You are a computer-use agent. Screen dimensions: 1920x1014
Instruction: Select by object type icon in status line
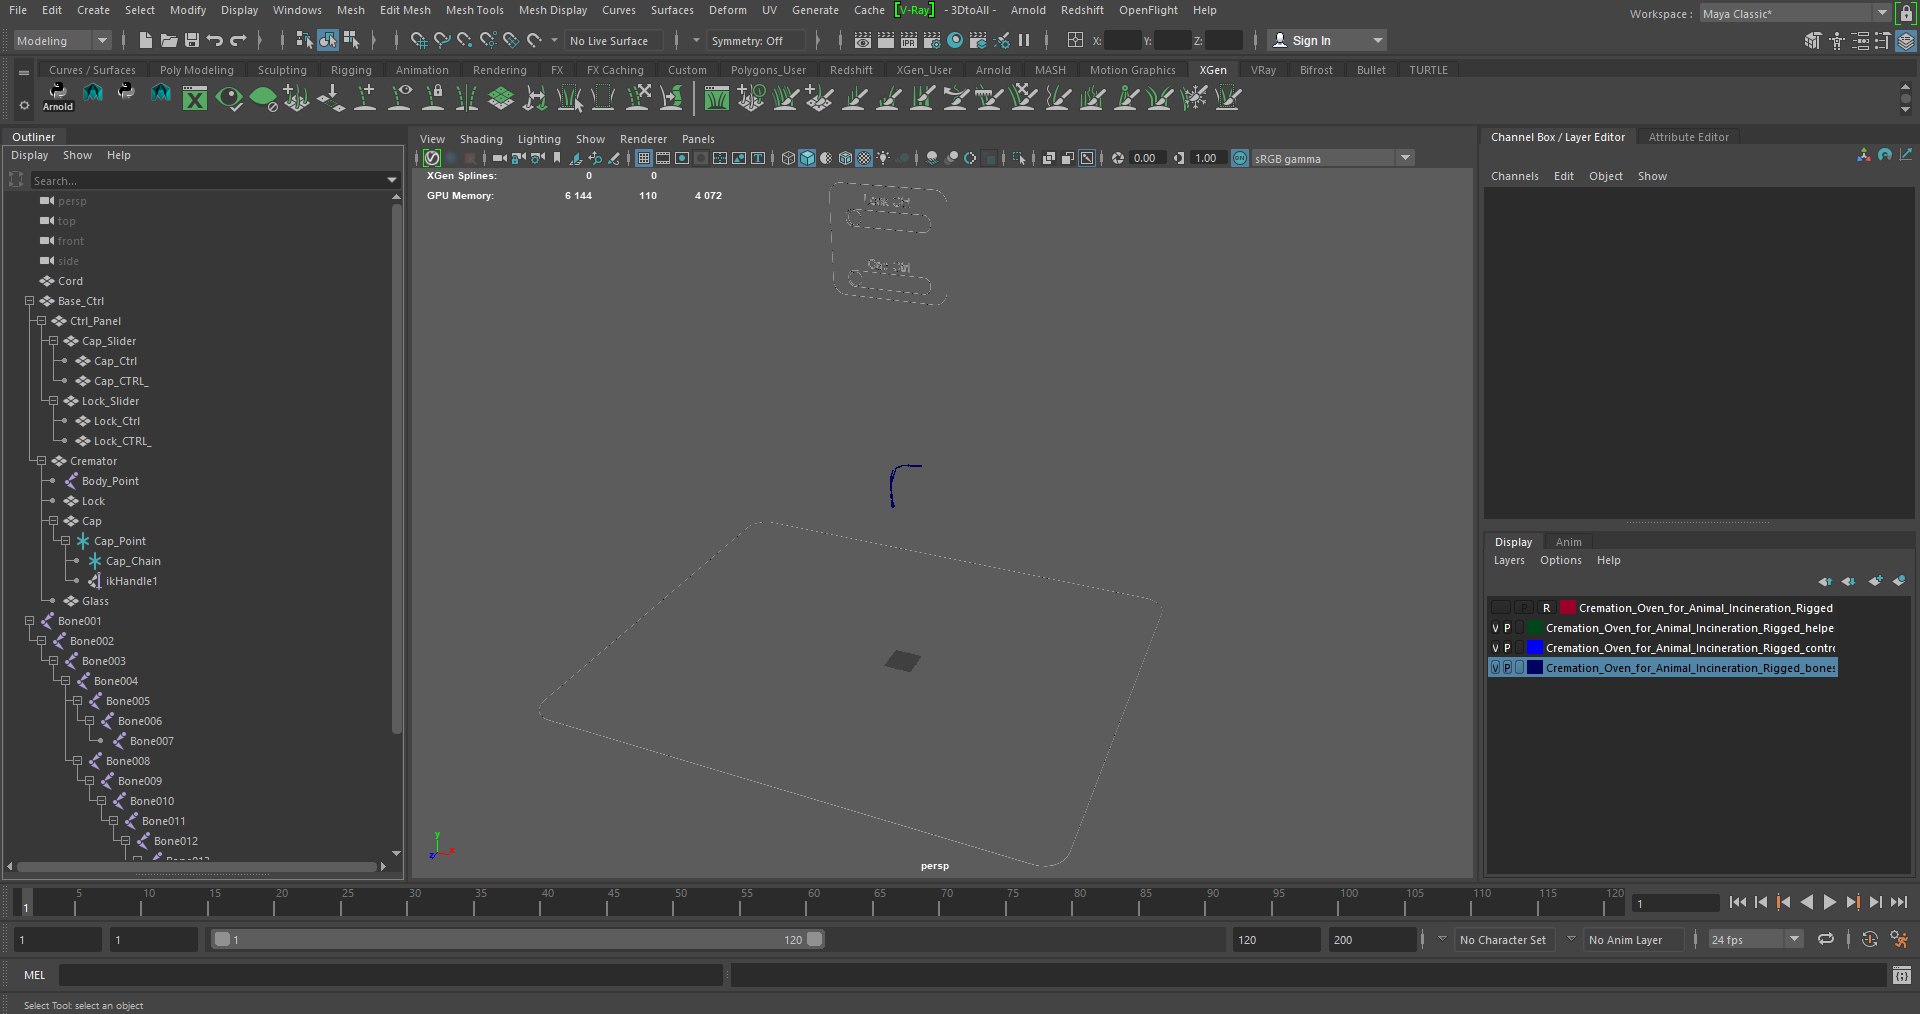point(328,40)
